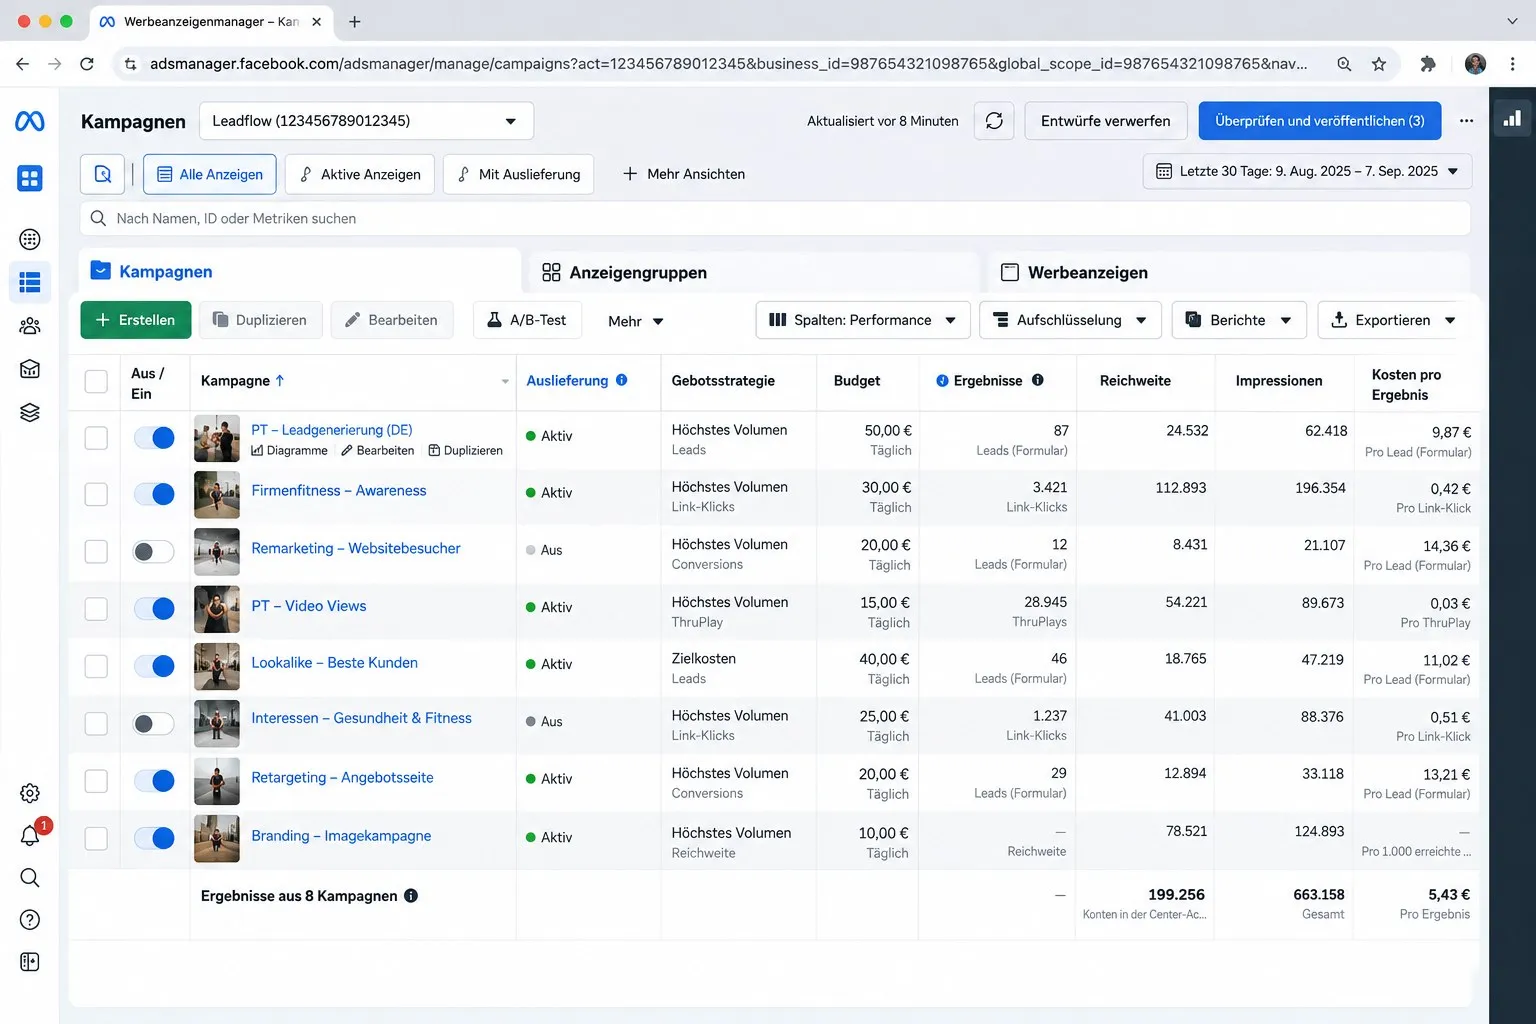Click the green Erstellen button
The width and height of the screenshot is (1536, 1024).
click(x=135, y=320)
